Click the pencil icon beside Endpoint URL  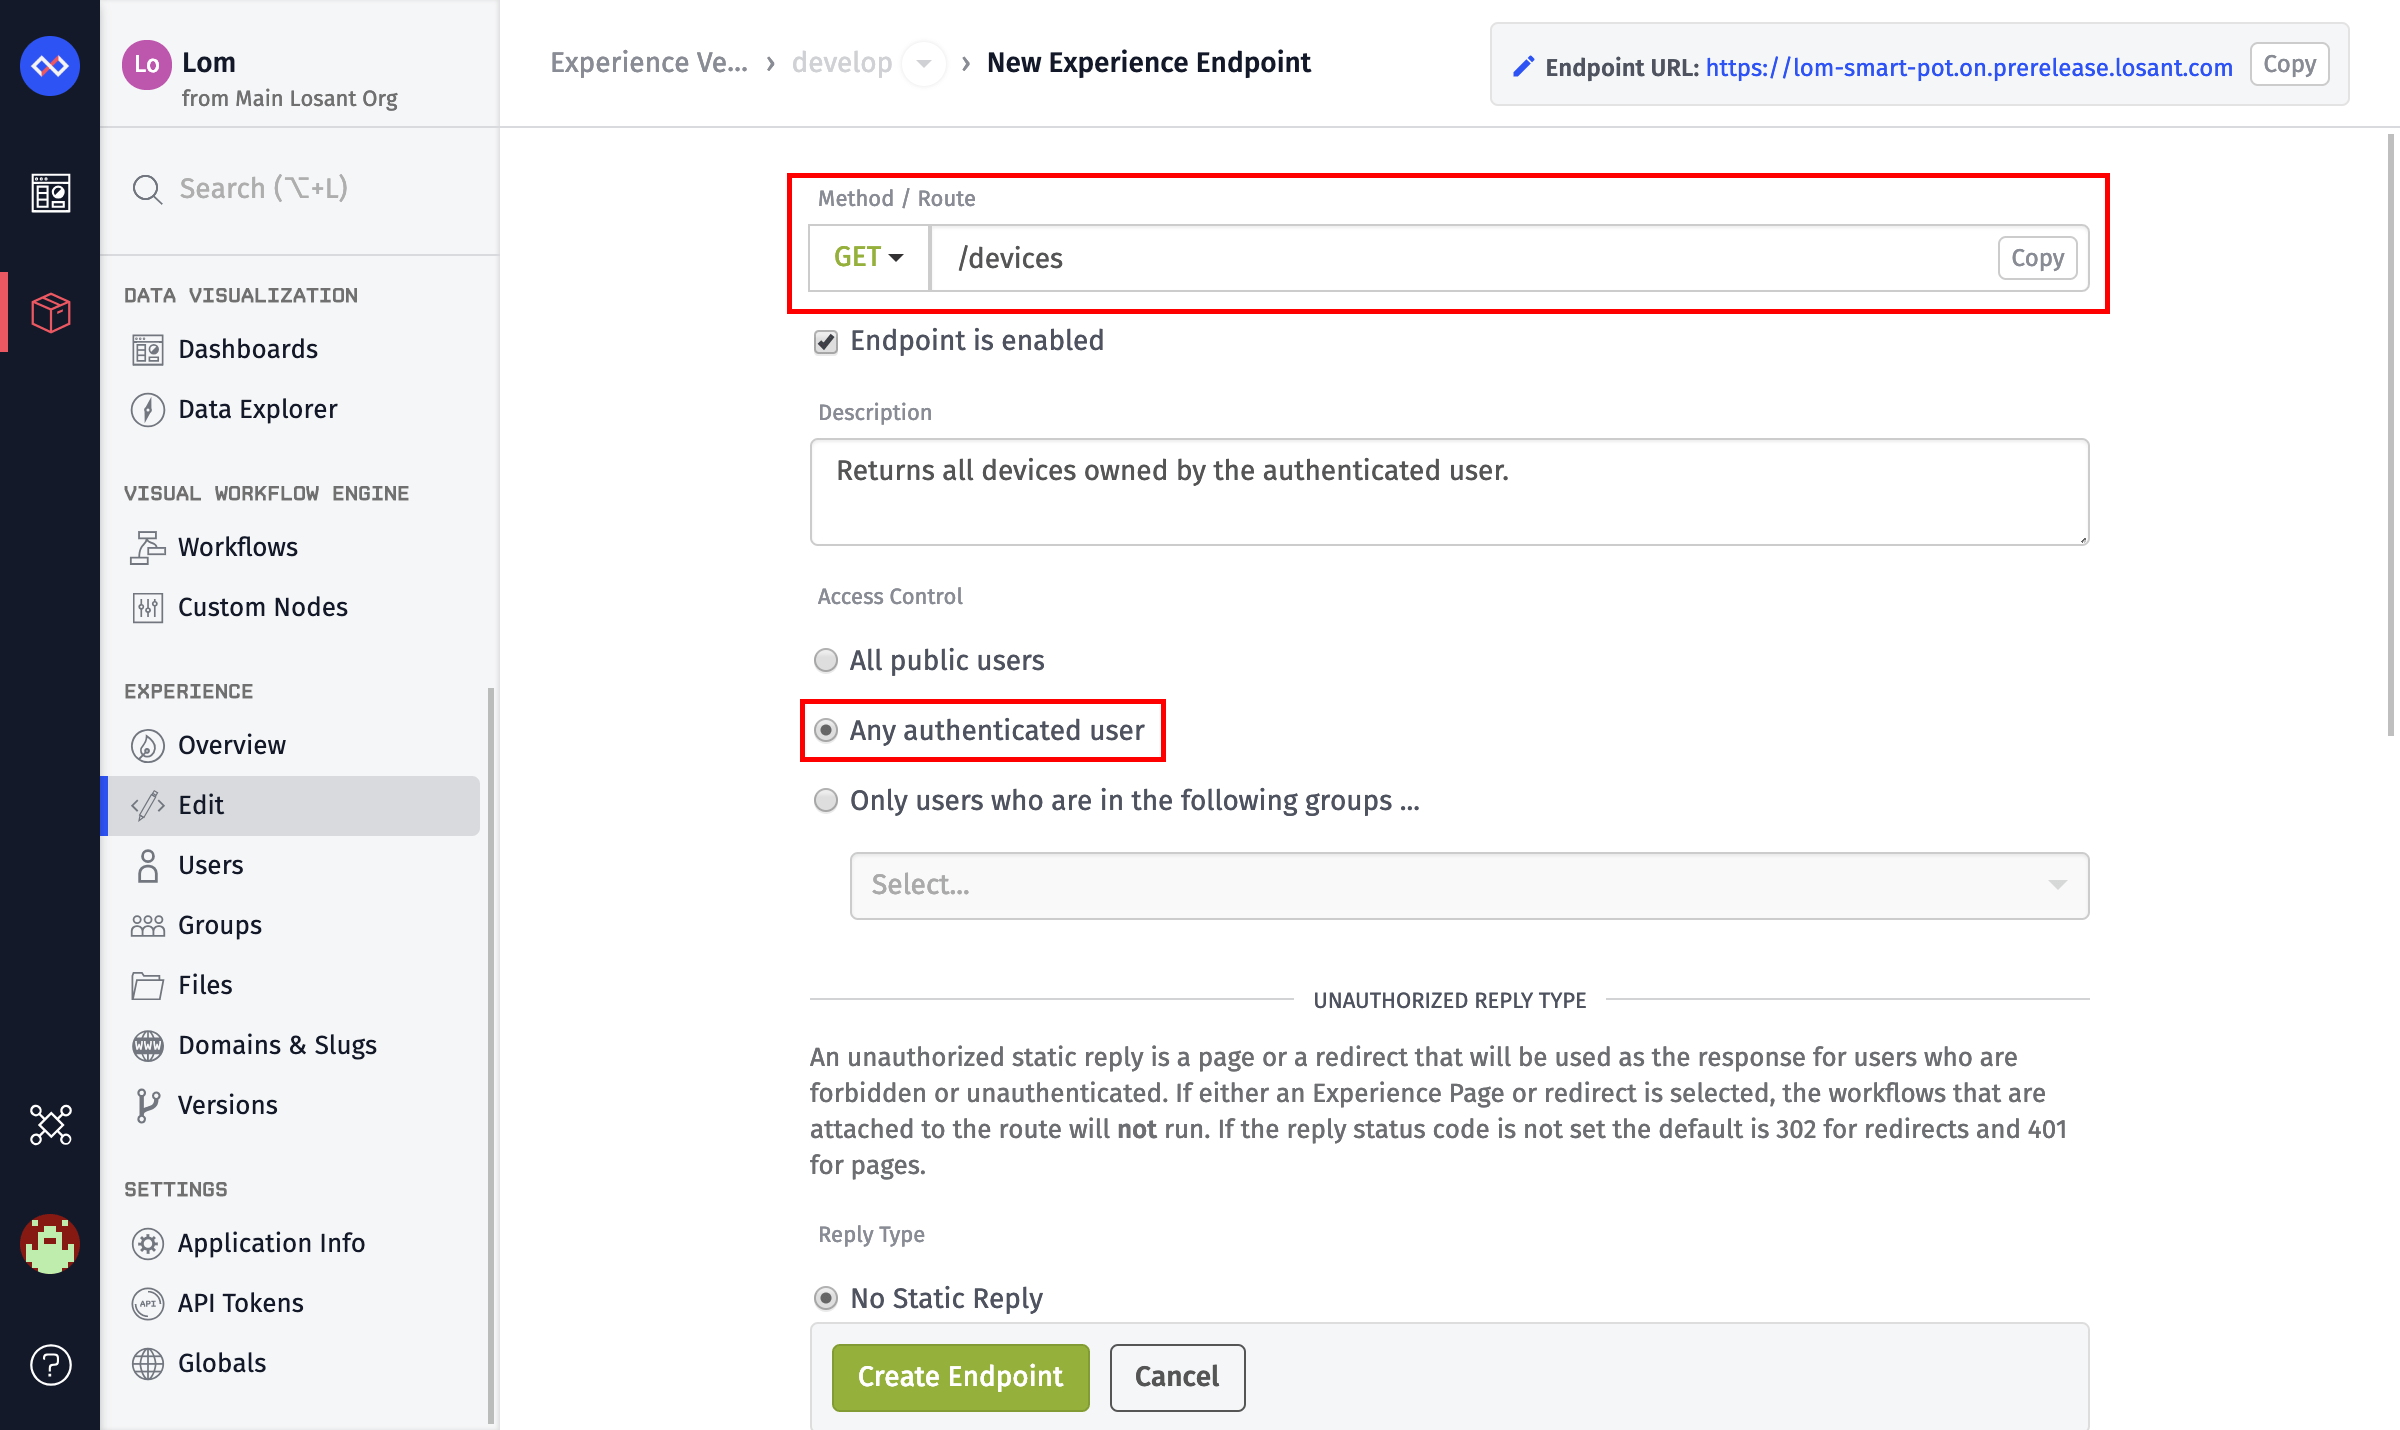(x=1523, y=67)
